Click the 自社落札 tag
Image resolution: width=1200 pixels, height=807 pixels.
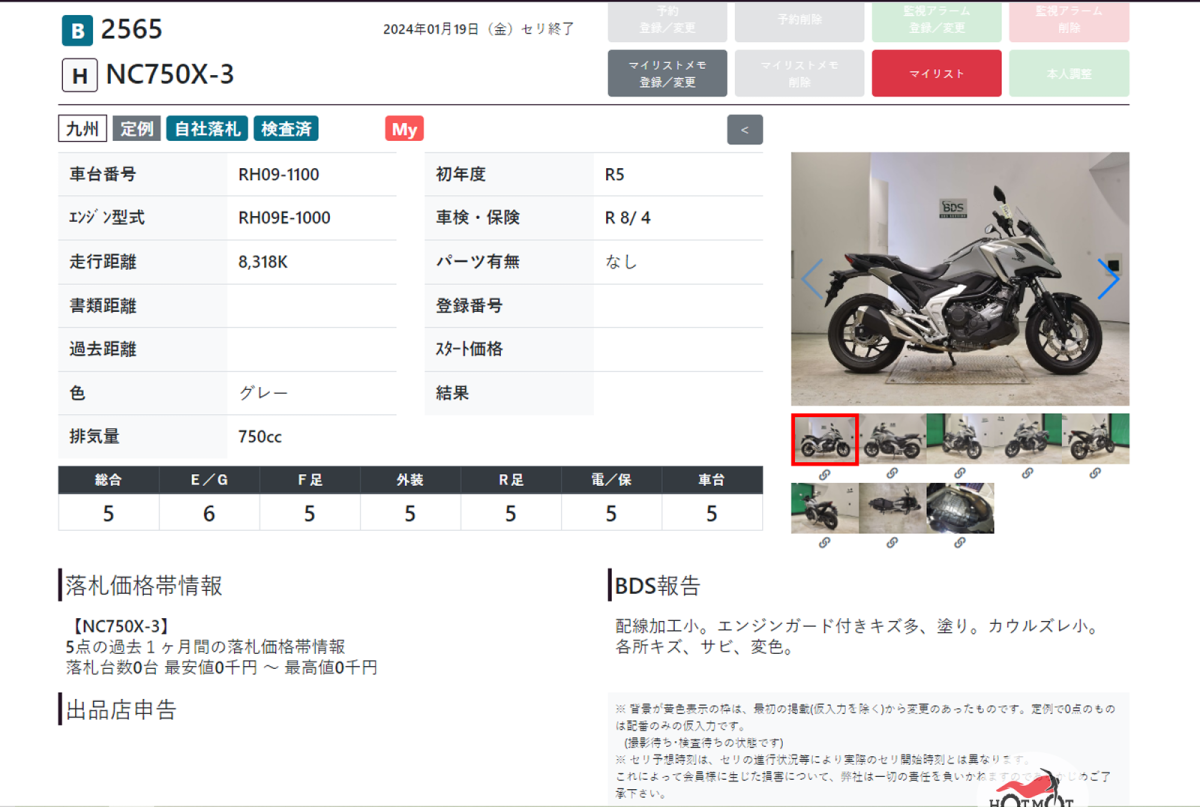[207, 129]
